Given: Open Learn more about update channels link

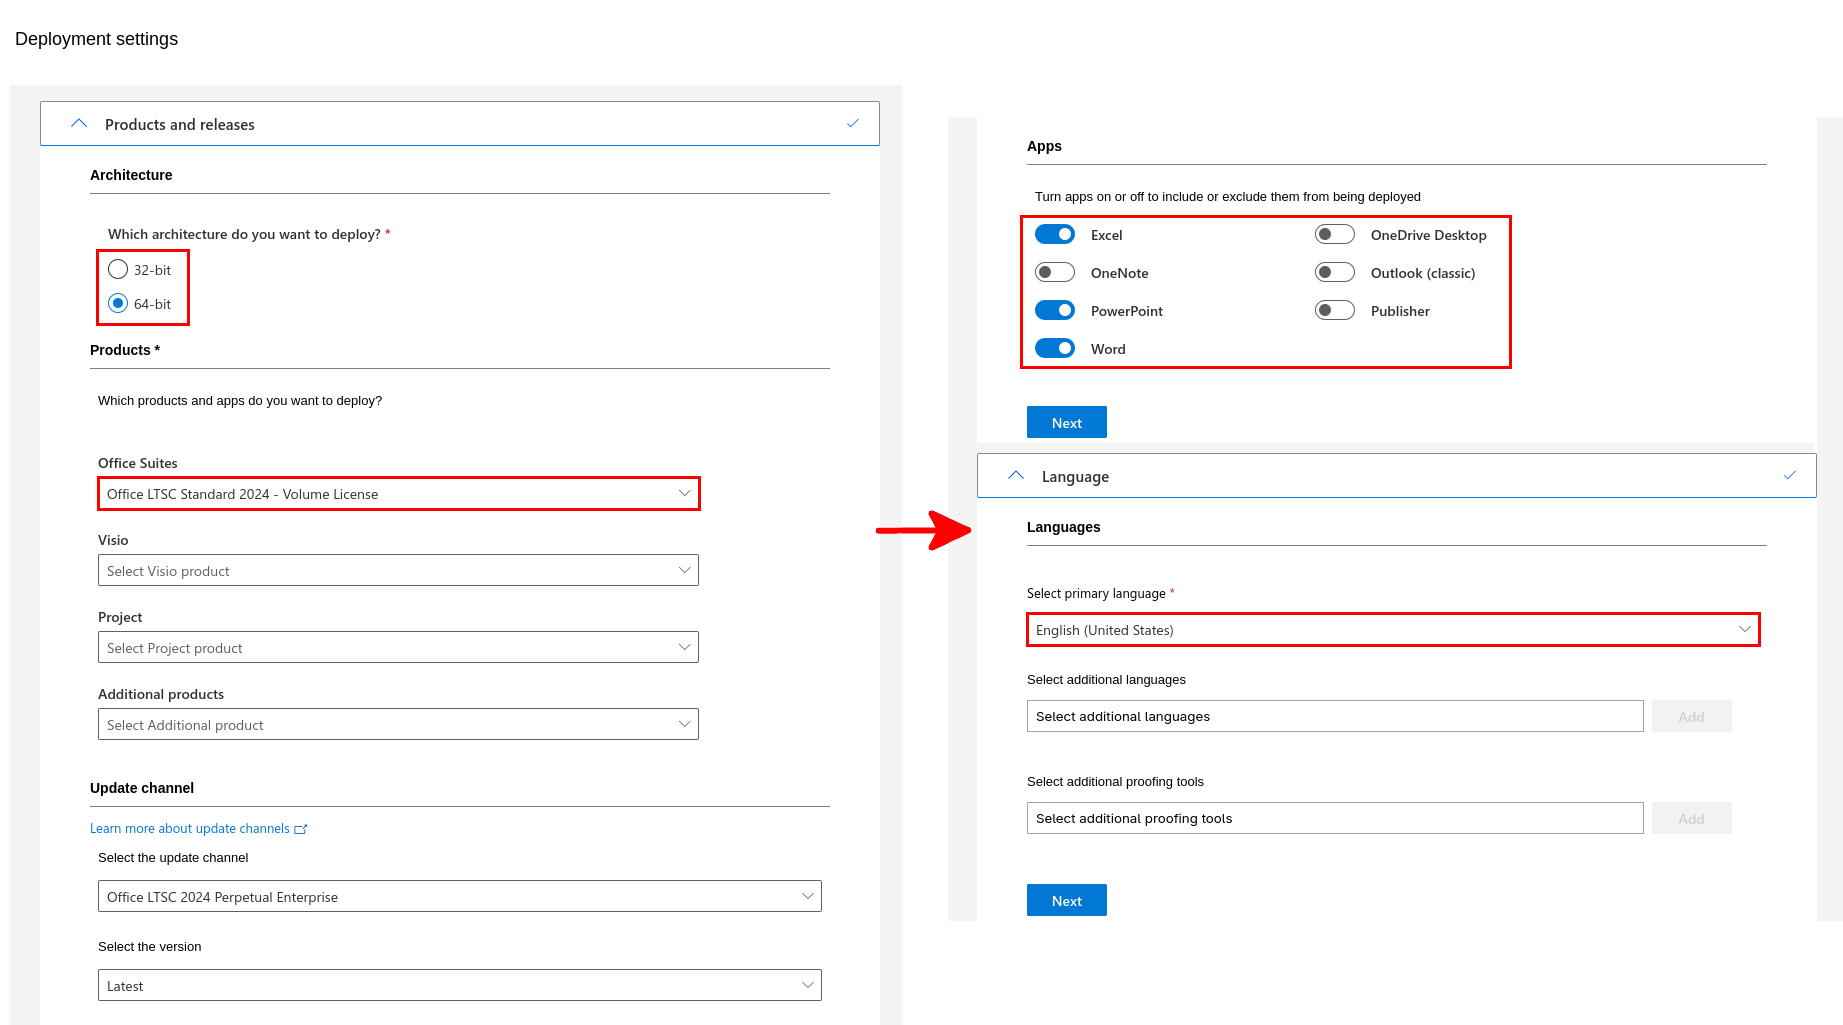Looking at the screenshot, I should click(190, 829).
